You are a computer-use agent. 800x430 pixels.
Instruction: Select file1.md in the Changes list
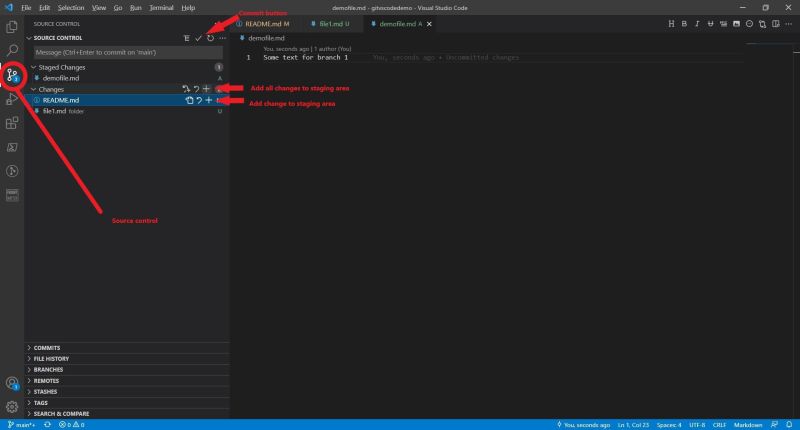(x=127, y=111)
